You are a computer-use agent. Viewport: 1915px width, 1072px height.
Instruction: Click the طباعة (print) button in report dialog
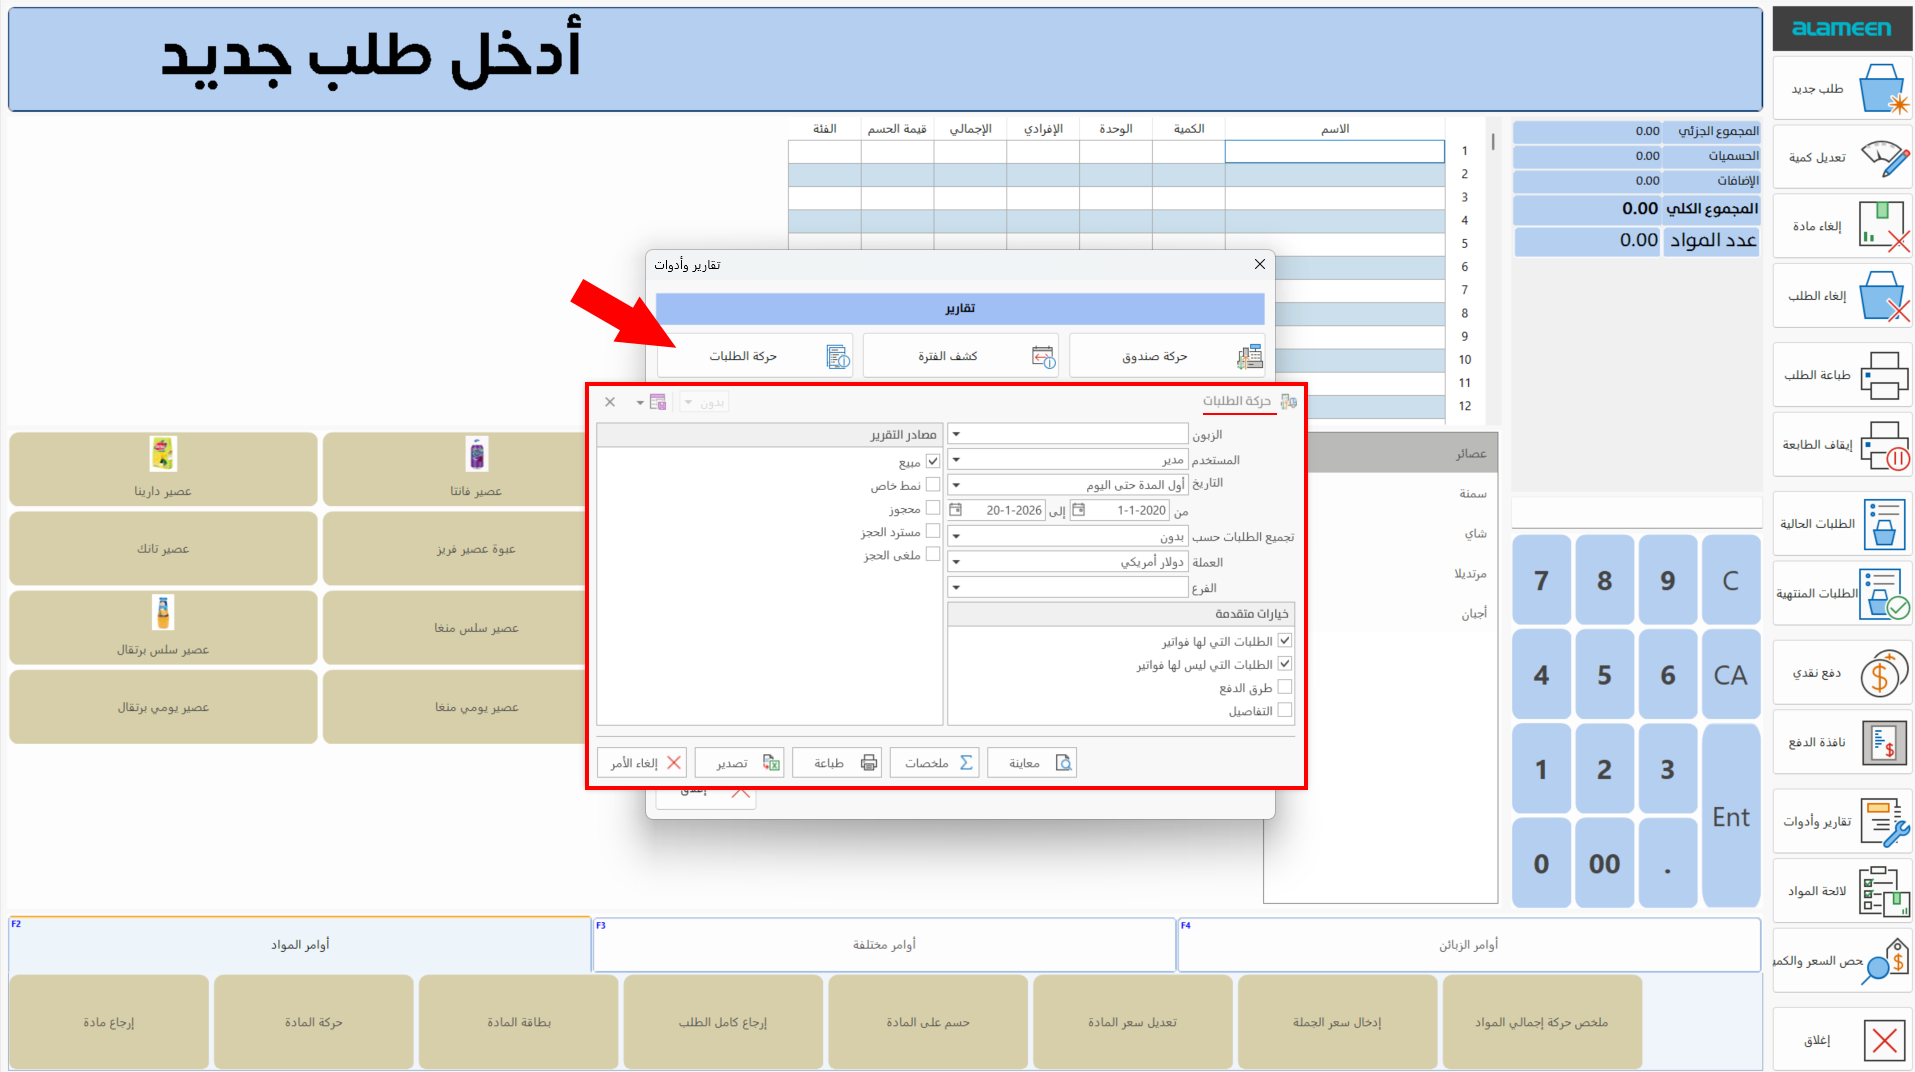tap(837, 763)
